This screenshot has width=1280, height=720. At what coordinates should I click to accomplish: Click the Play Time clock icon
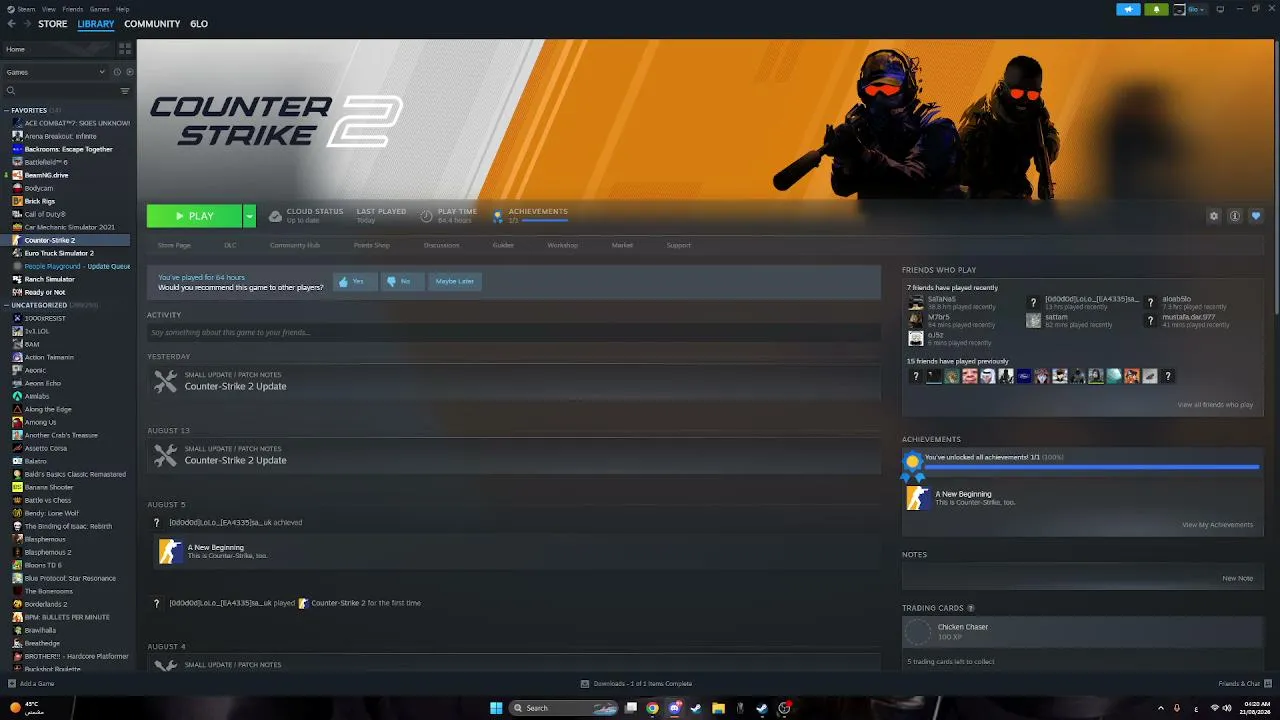[427, 216]
